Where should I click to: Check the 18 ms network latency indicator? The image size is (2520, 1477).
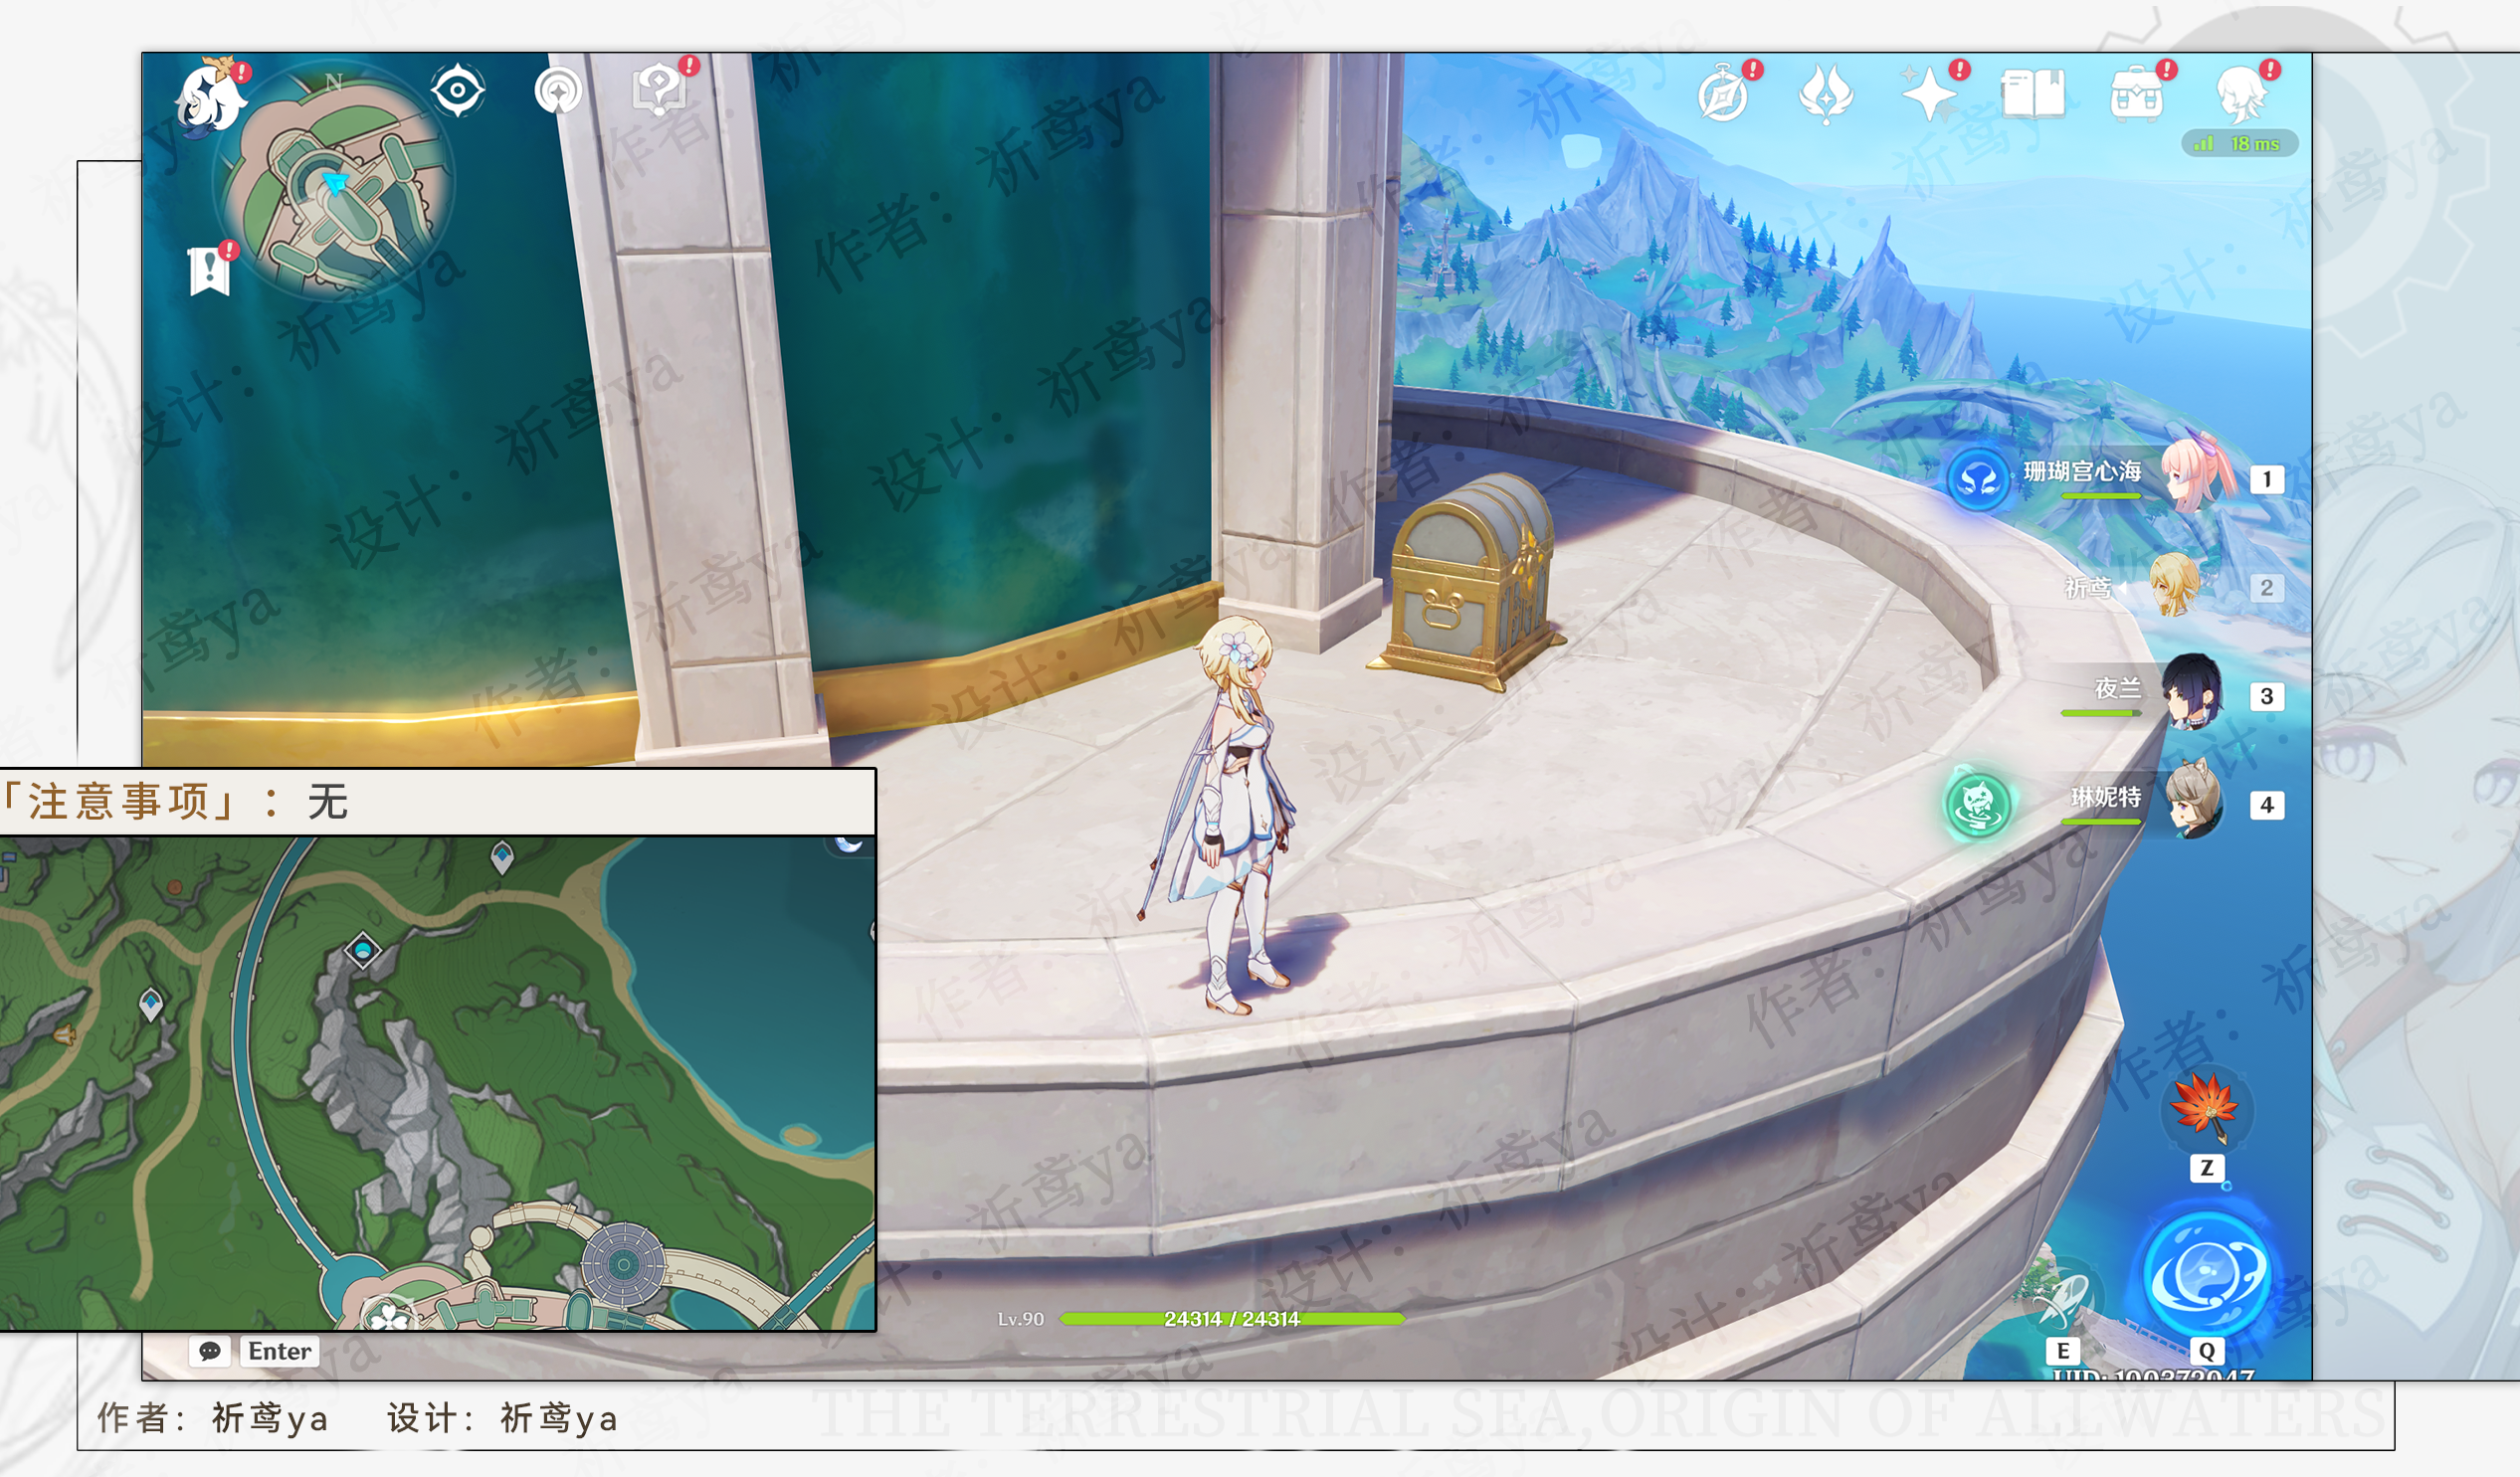tap(2240, 144)
